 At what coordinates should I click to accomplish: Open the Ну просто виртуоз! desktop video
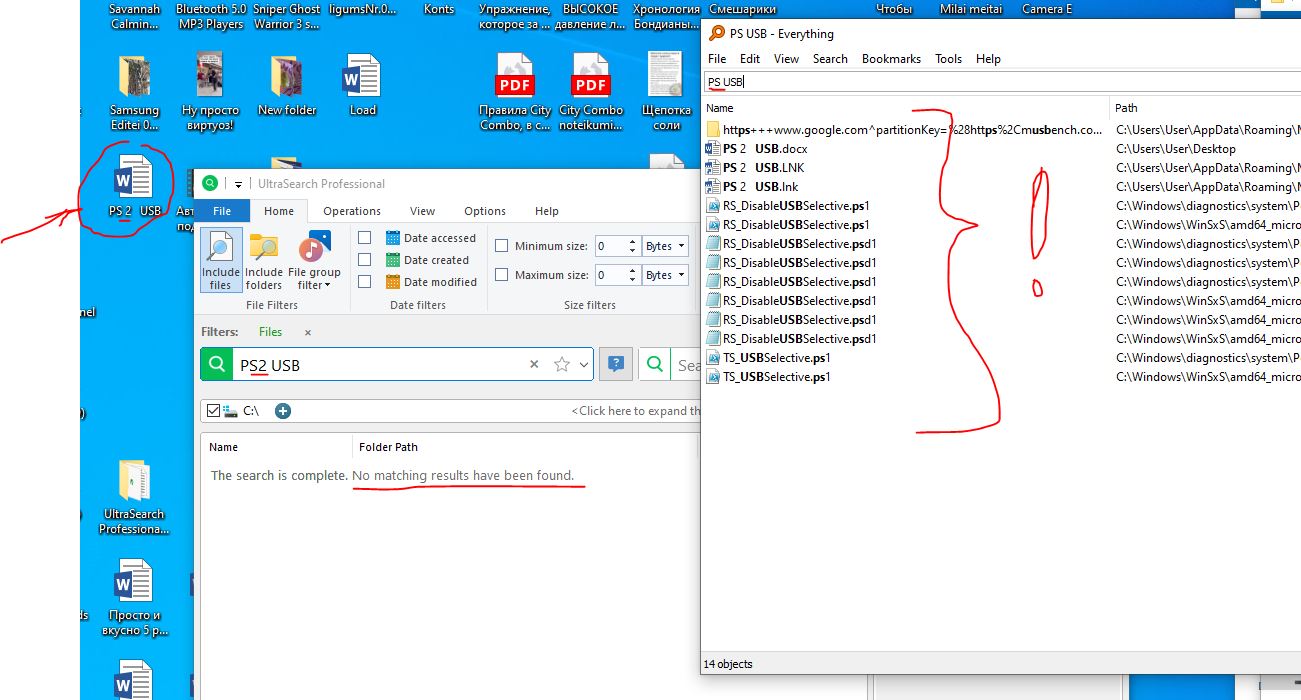210,92
